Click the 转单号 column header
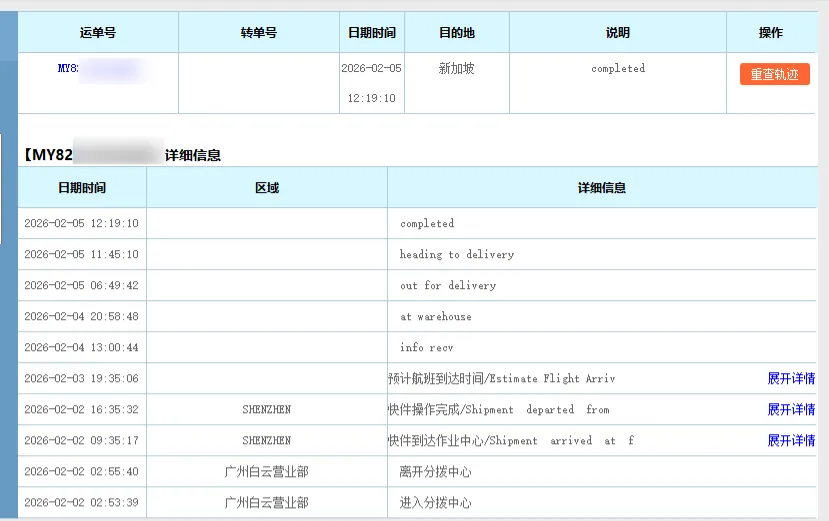 point(259,33)
